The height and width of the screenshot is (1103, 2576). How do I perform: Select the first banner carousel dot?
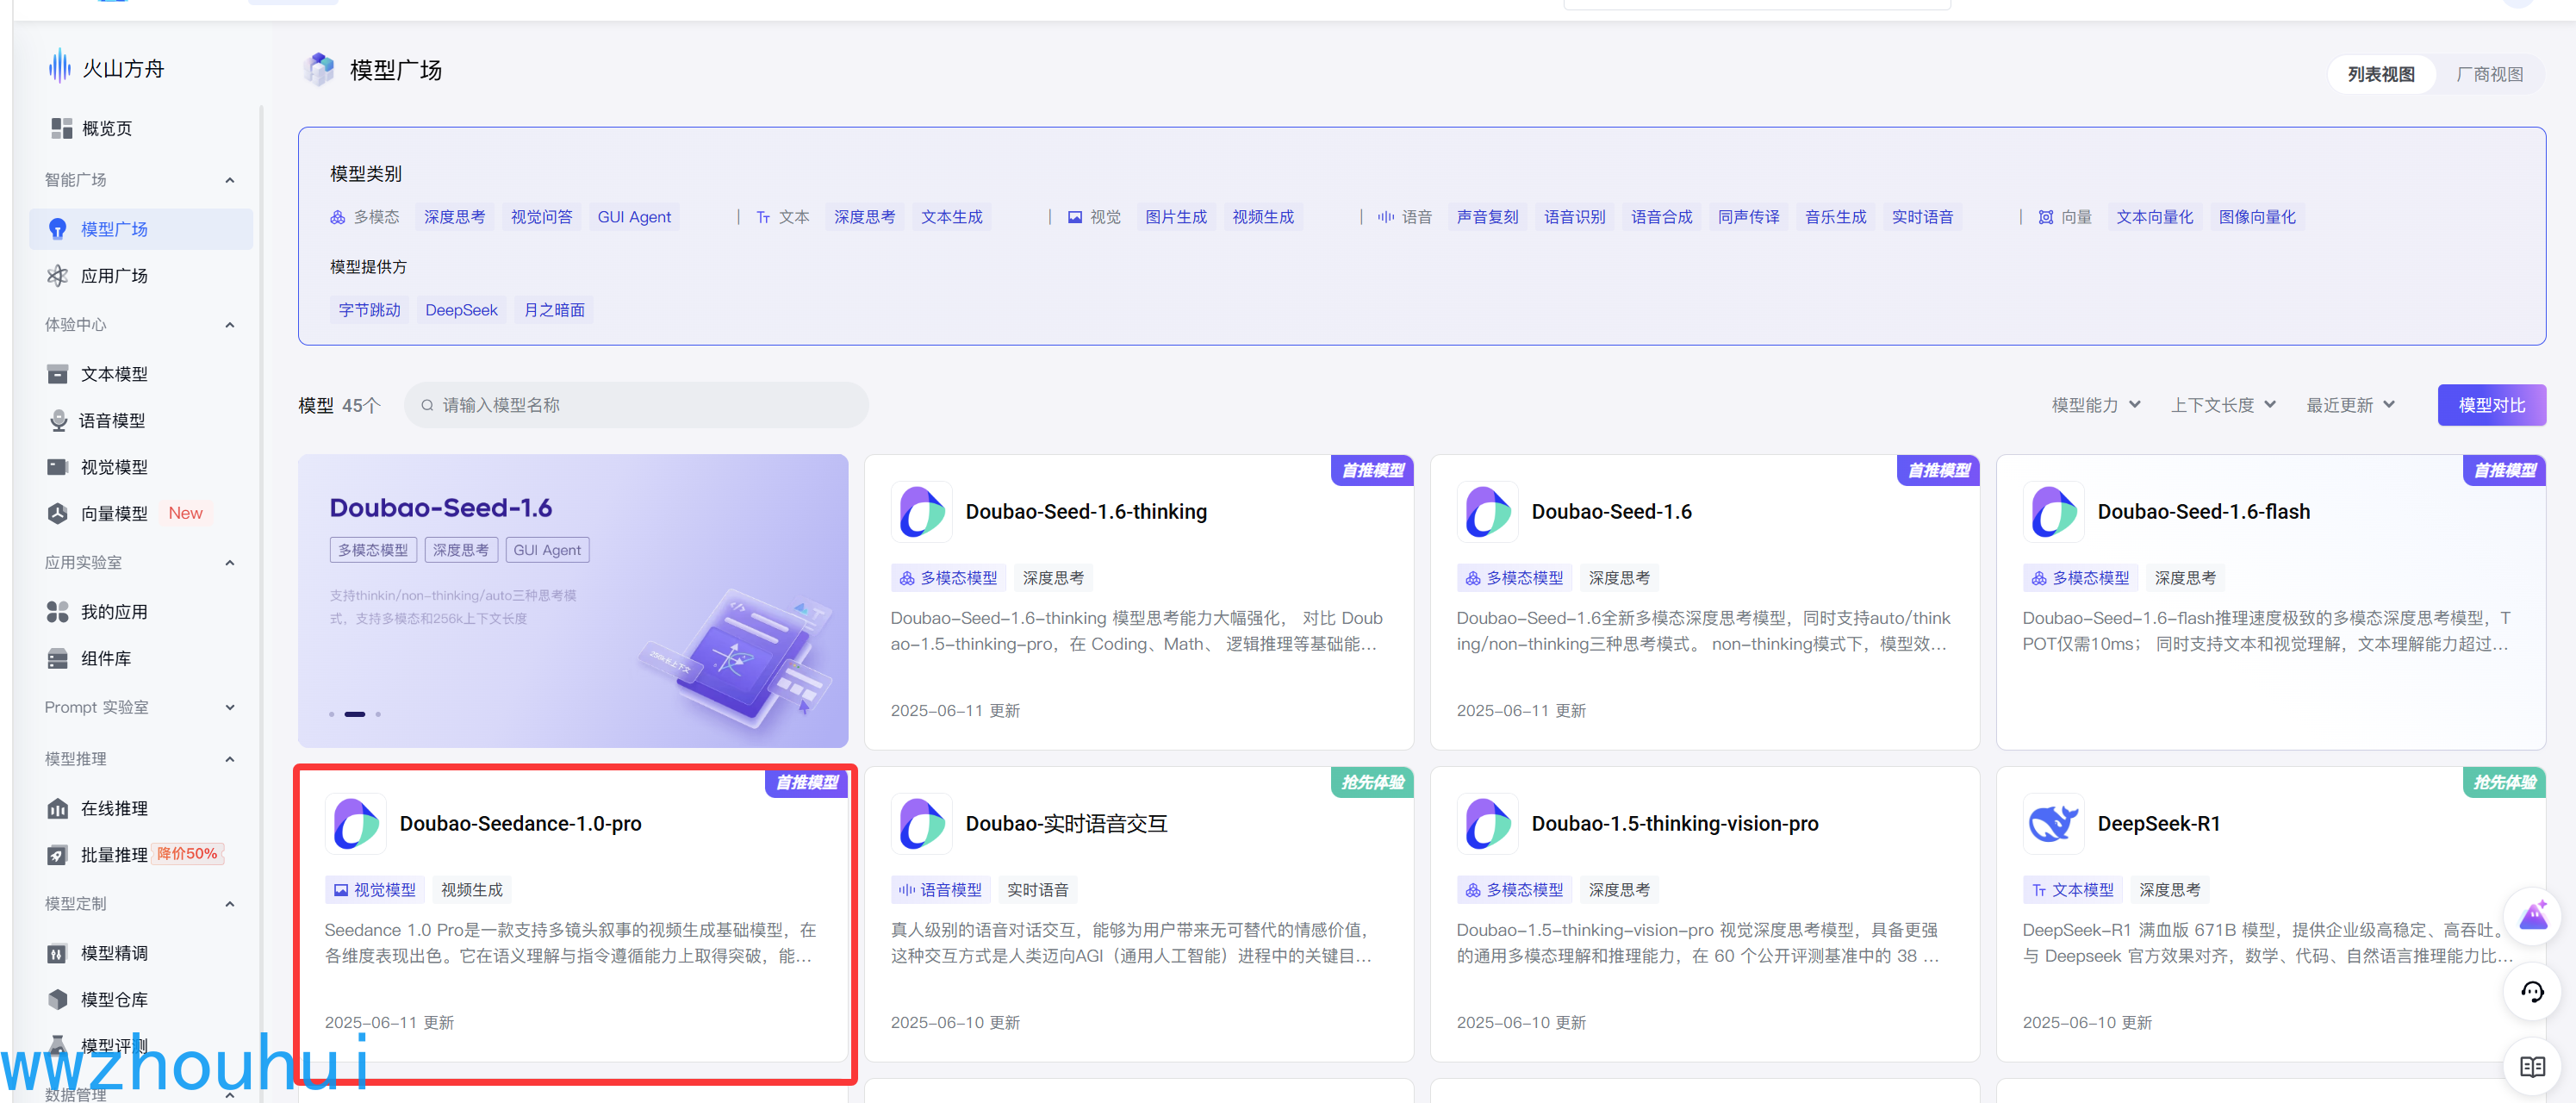point(332,714)
